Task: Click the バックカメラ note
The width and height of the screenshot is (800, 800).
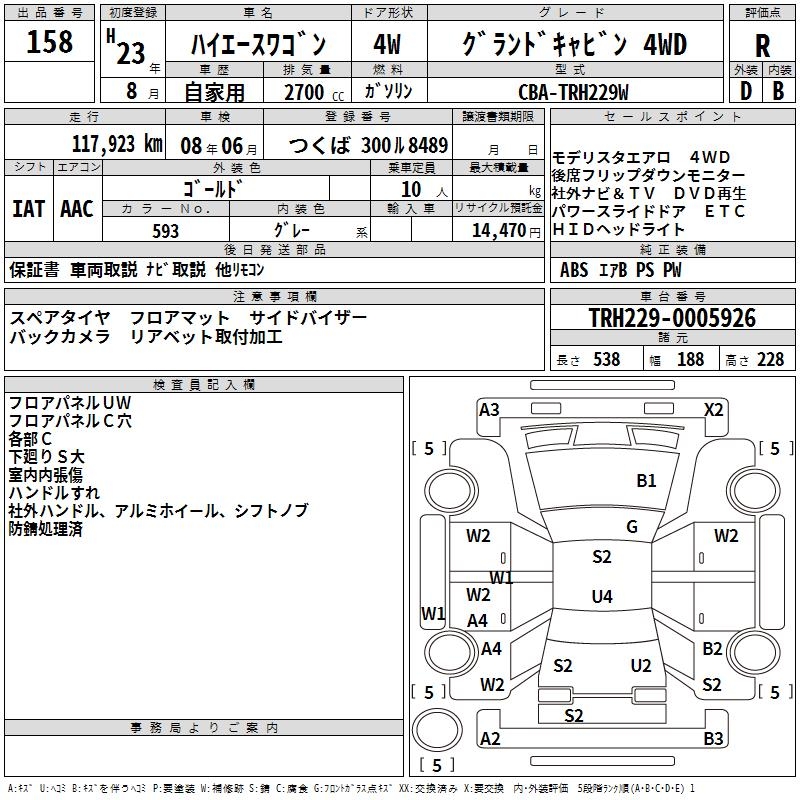Action: (x=60, y=337)
